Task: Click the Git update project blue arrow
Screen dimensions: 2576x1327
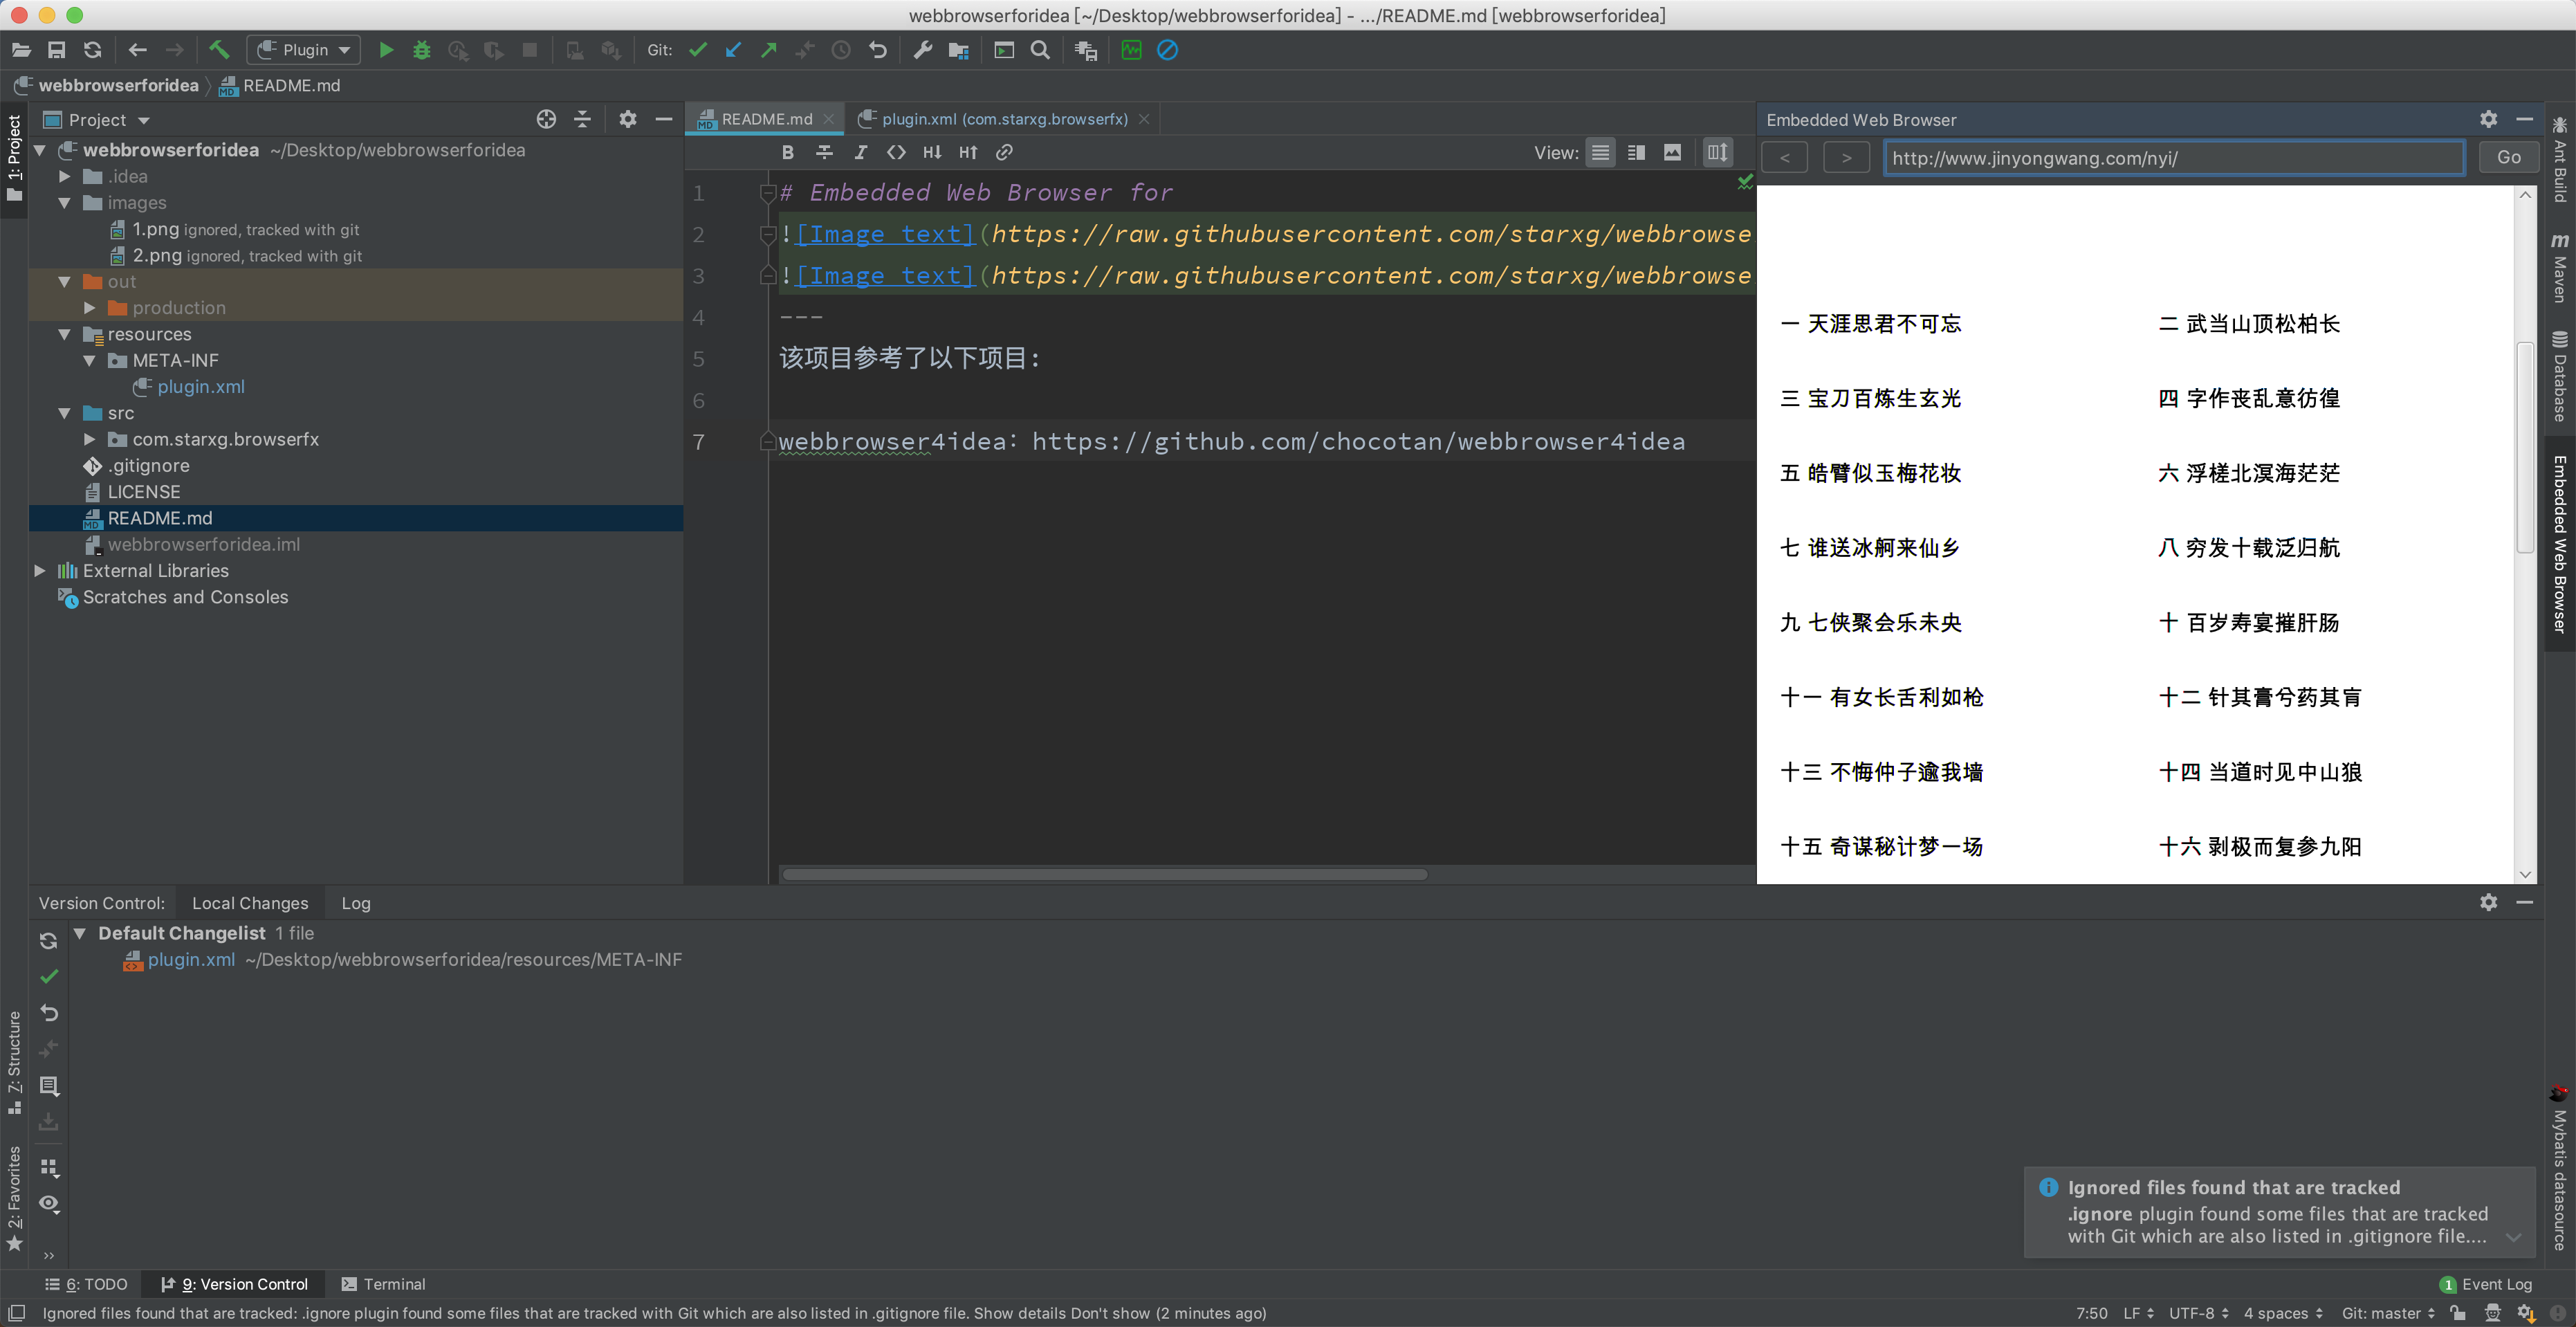Action: [x=733, y=50]
